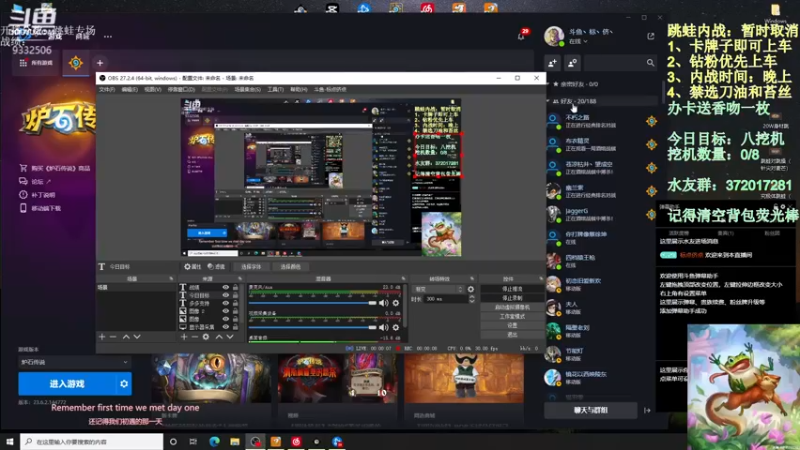Open first mixer channel settings gear

[396, 303]
